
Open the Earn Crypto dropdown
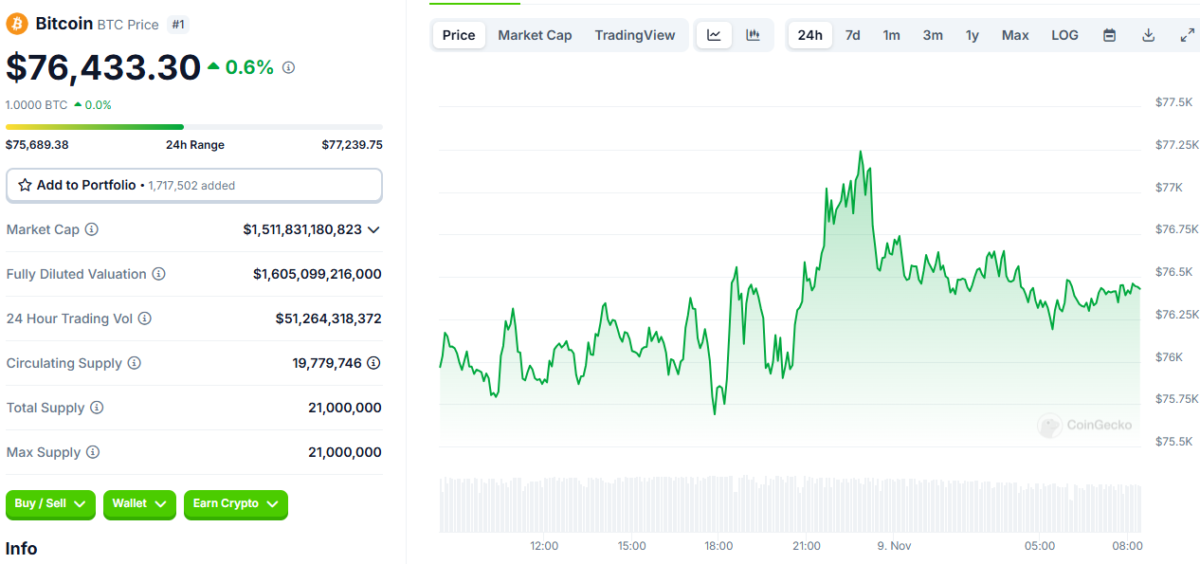tap(235, 504)
